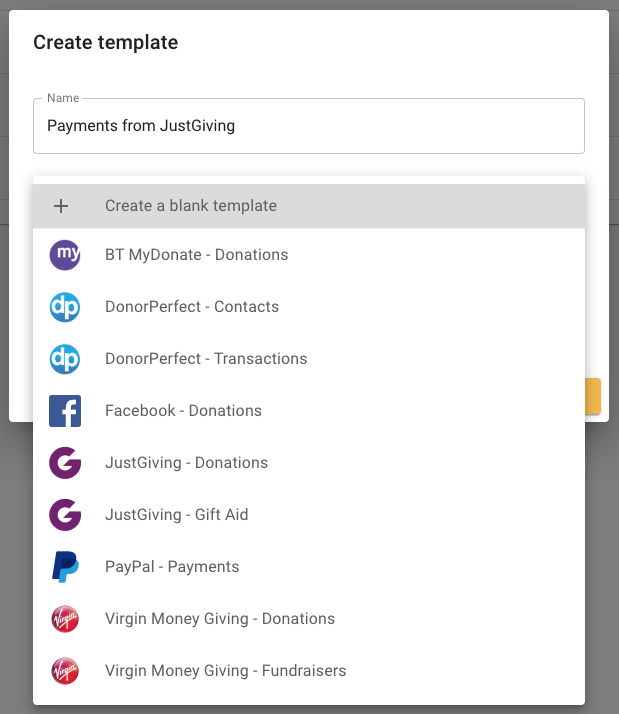This screenshot has height=714, width=619.
Task: Choose BT MyDonate - Donations template
Action: [x=196, y=255]
